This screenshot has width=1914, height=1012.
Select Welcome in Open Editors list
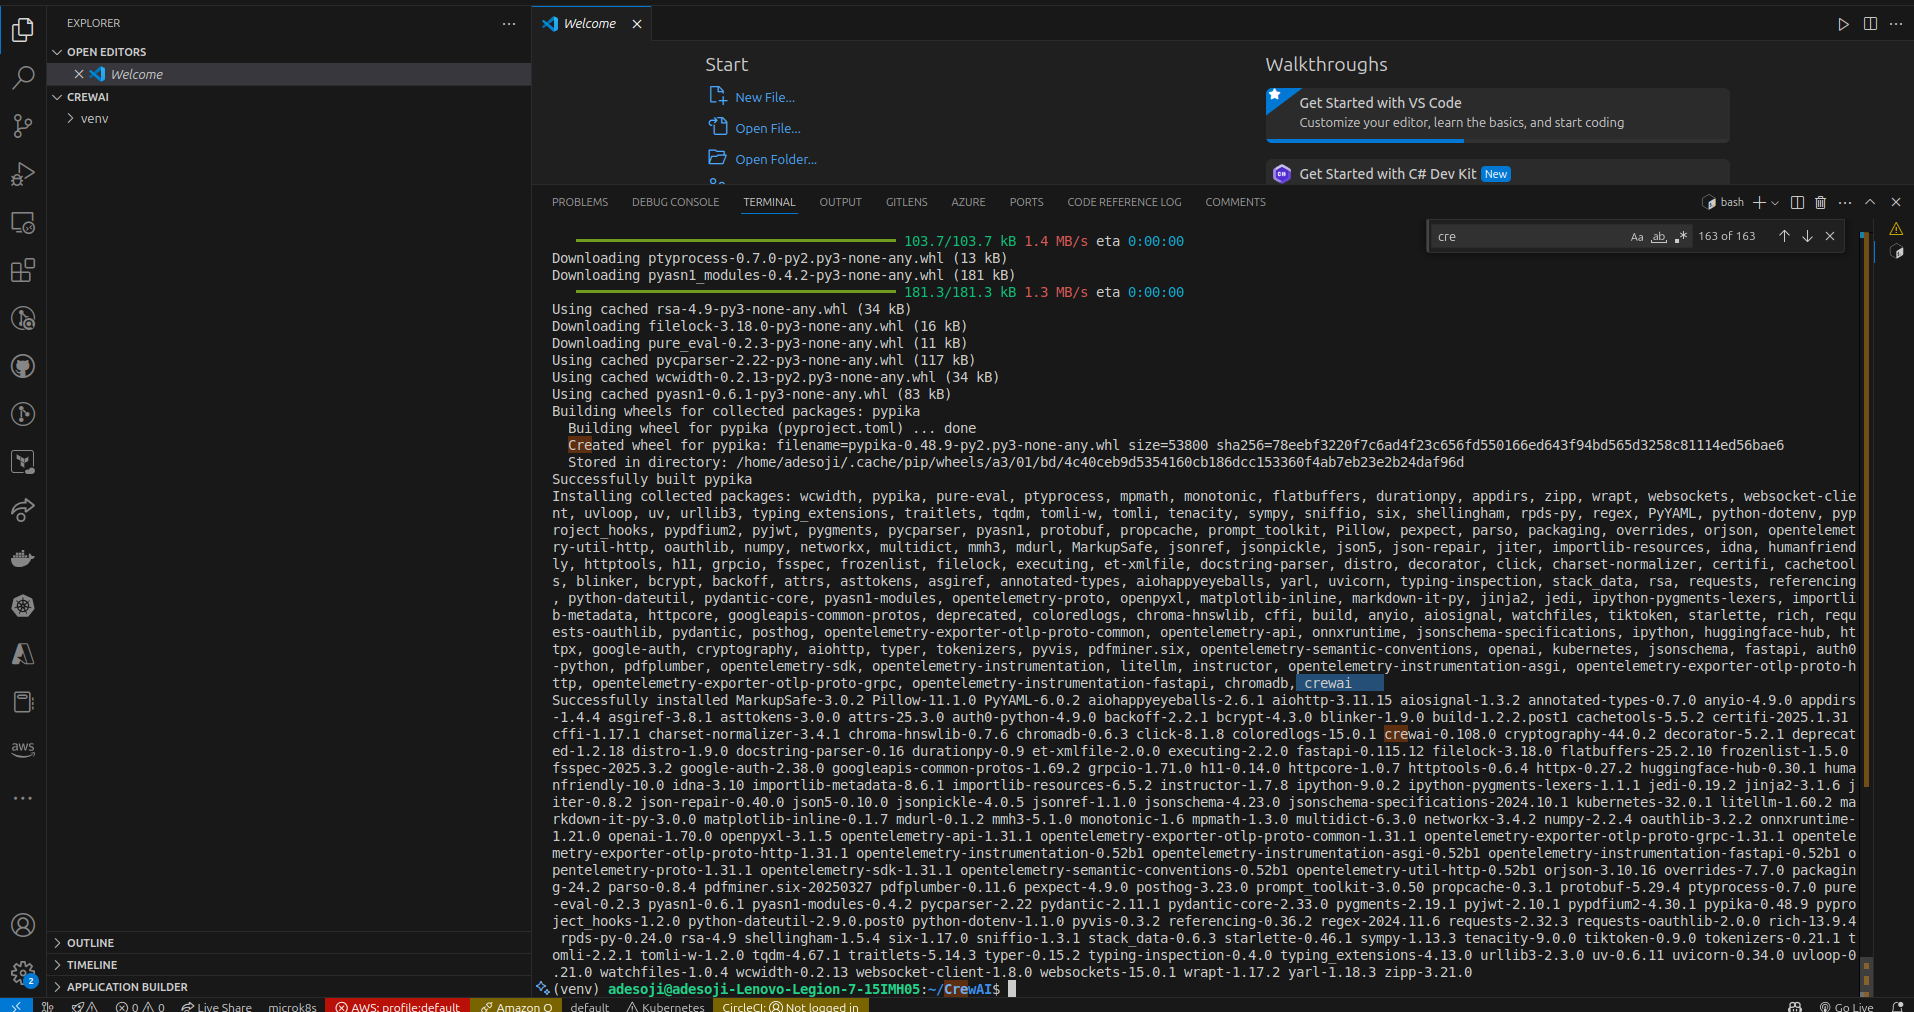(x=289, y=74)
